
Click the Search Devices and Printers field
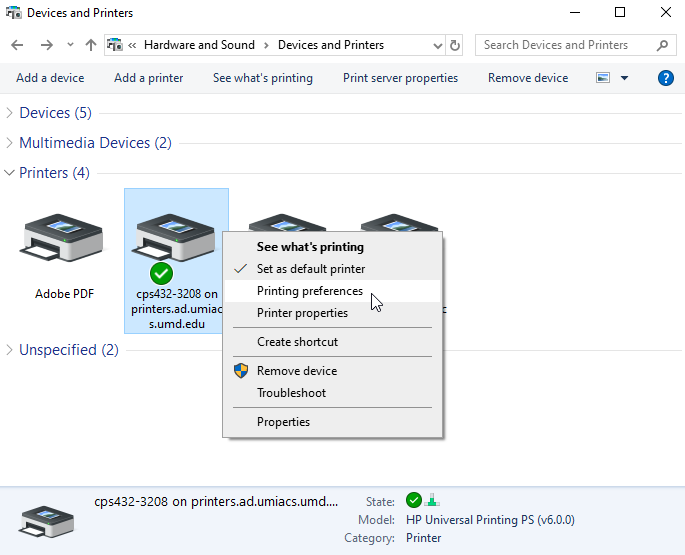[x=565, y=45]
